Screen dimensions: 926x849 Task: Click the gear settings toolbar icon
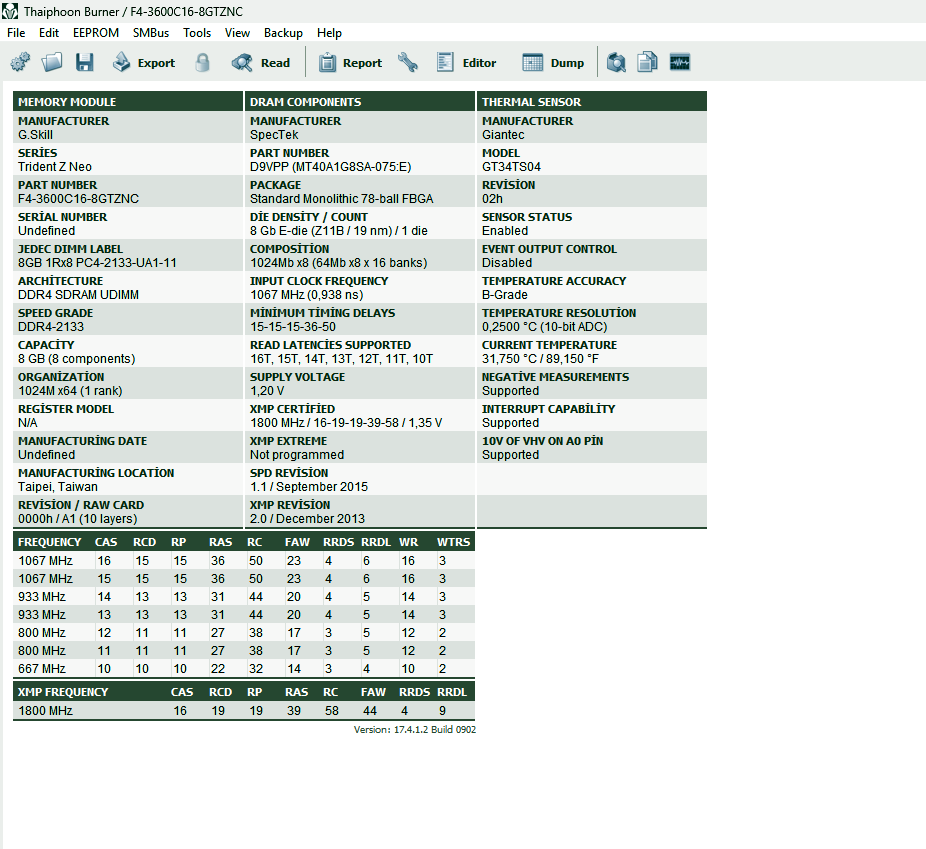tap(20, 62)
